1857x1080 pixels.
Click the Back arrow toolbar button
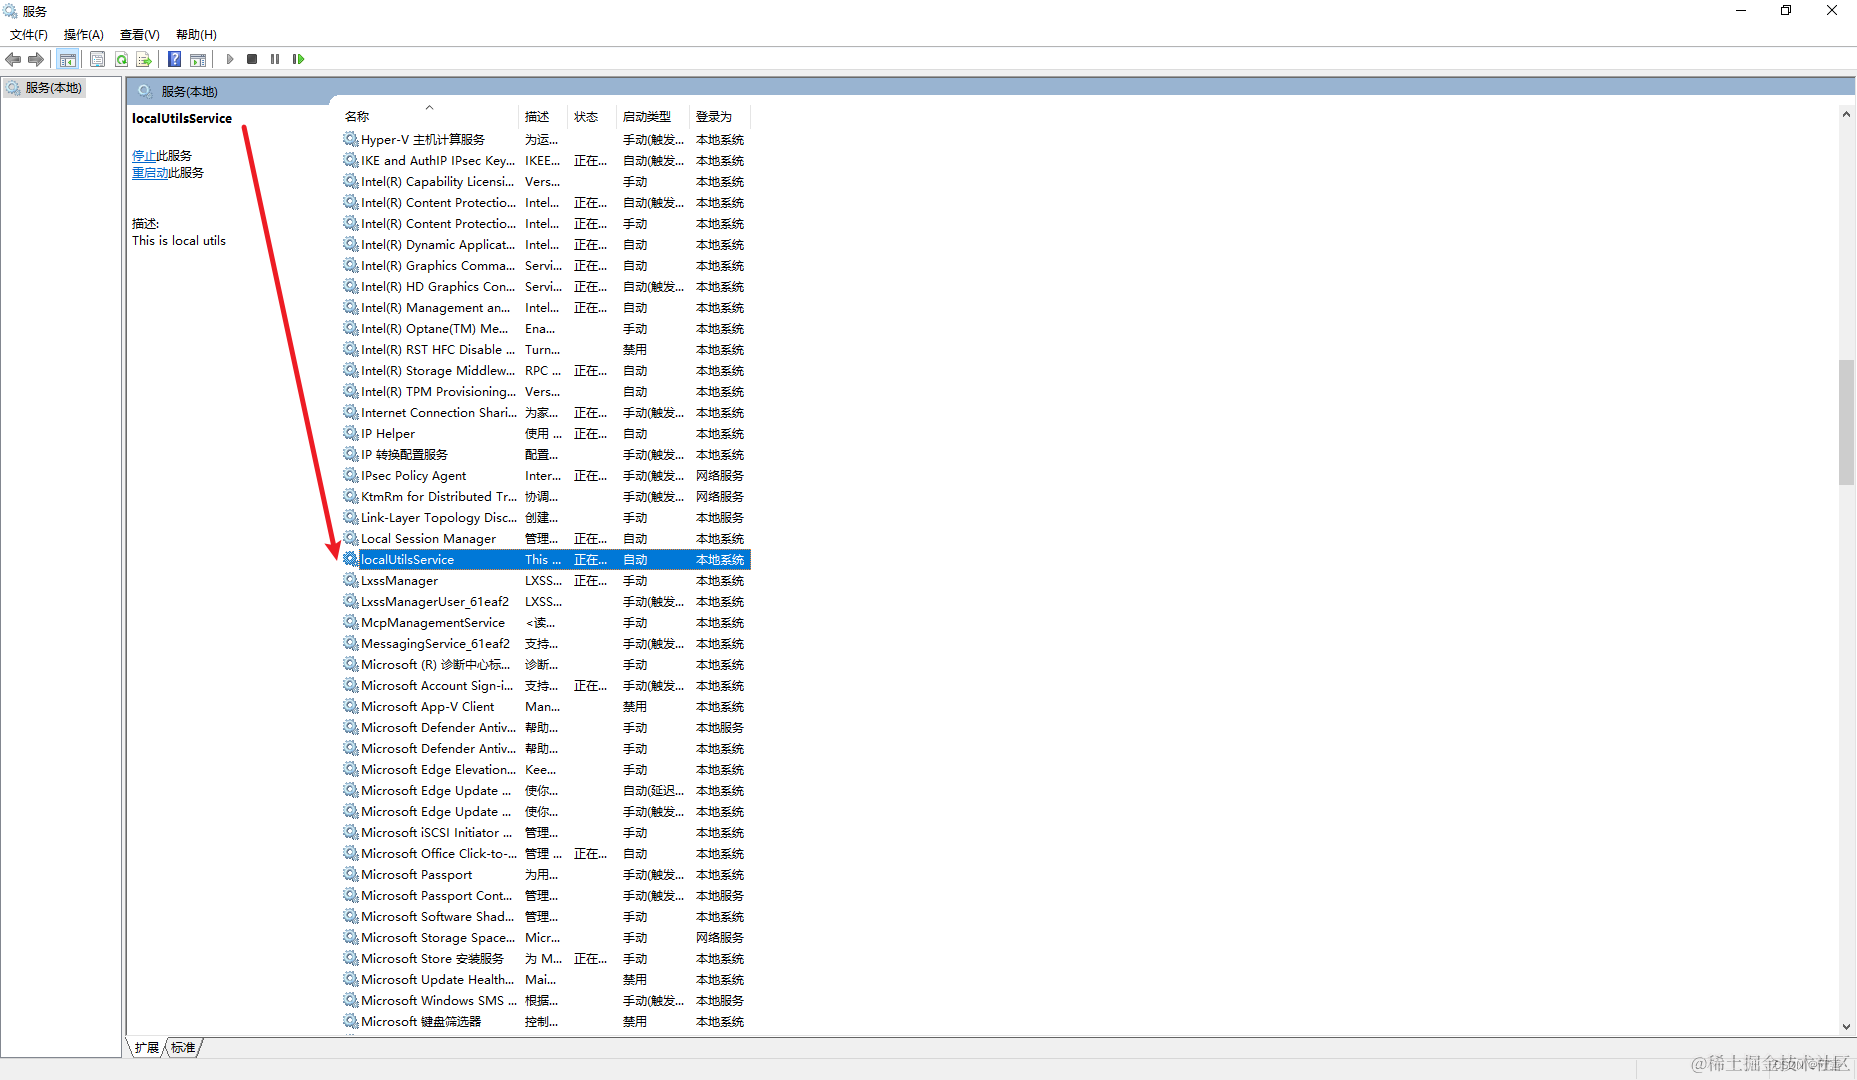coord(13,59)
